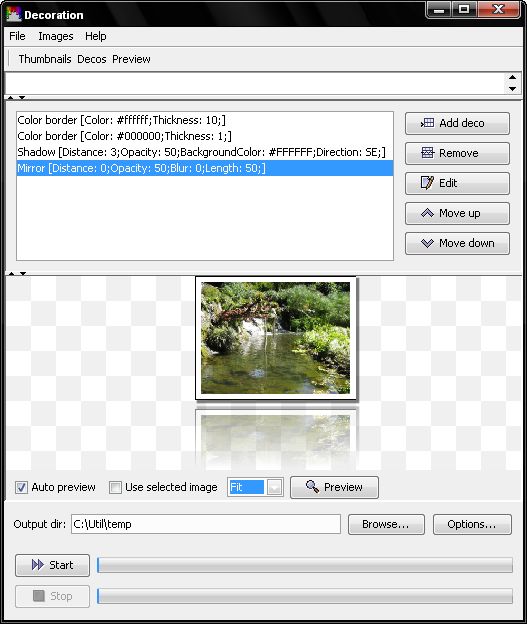527x624 pixels.
Task: Enable the Use selected image checkbox
Action: [115, 487]
